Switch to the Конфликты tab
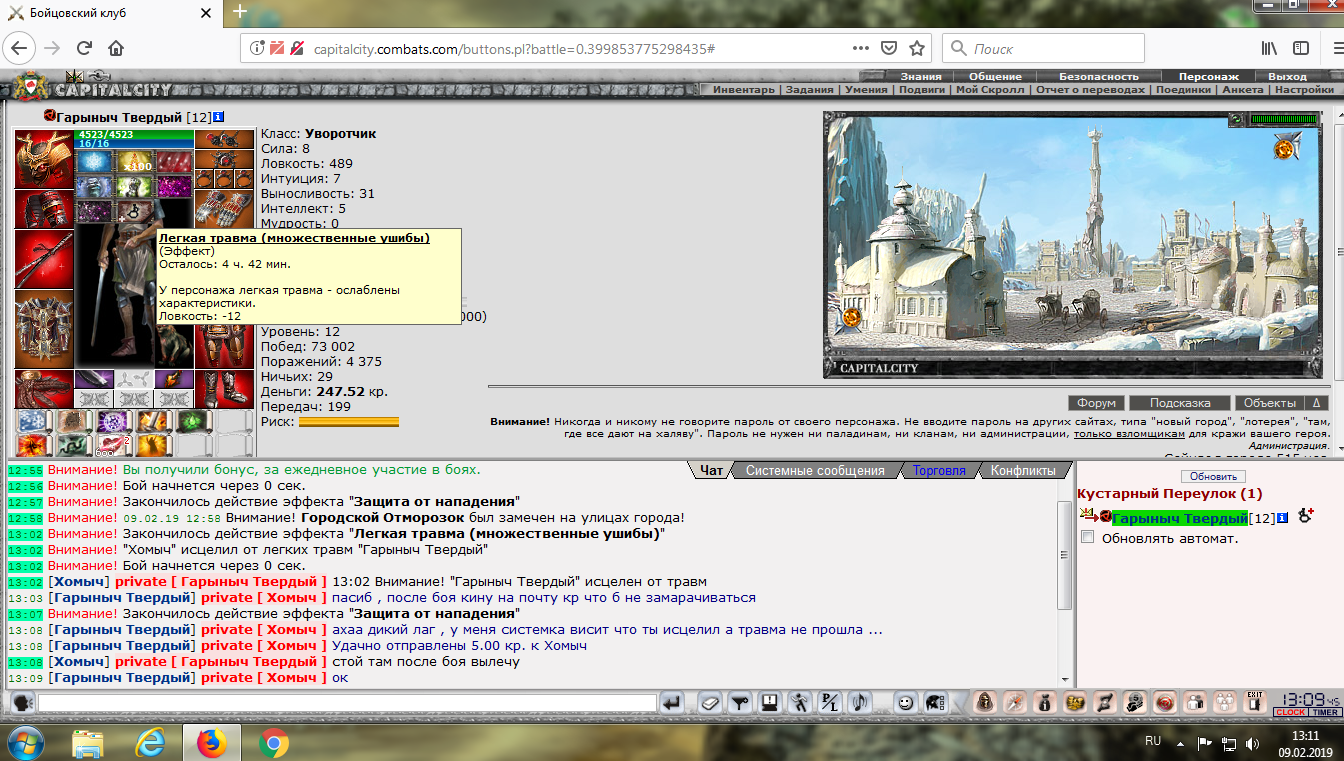Screen dimensions: 1344x761 pyautogui.click(x=1023, y=470)
